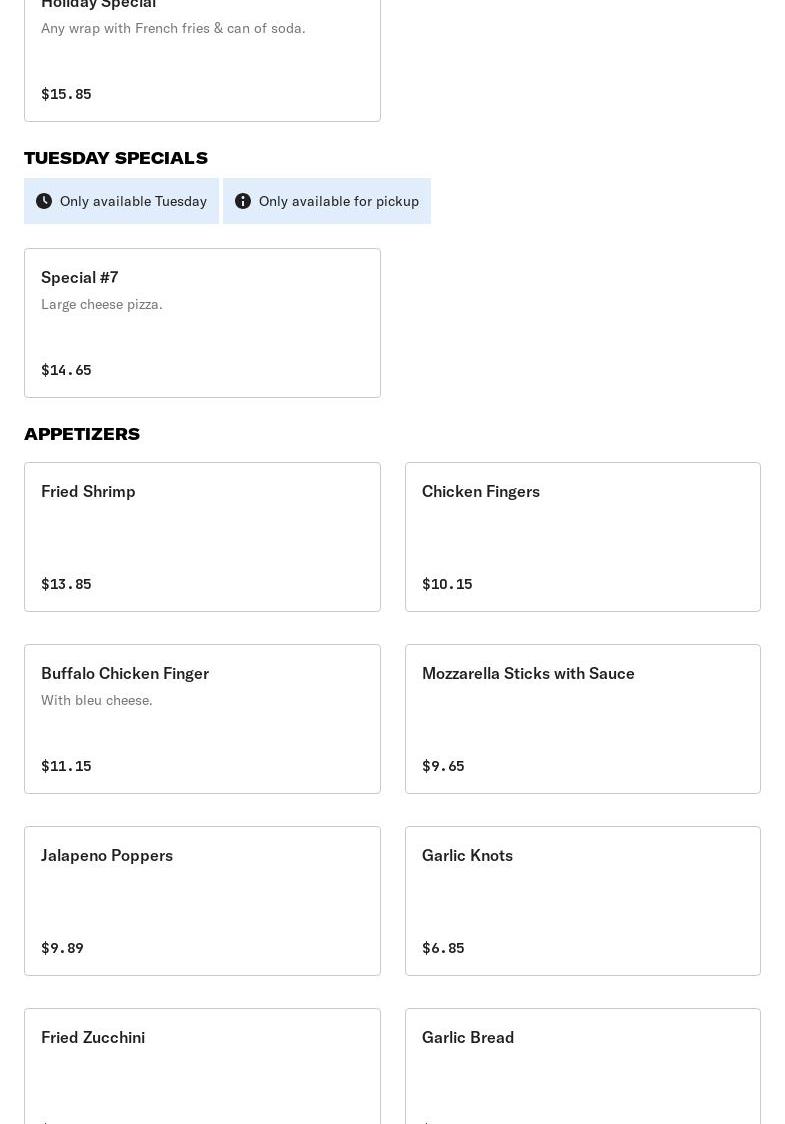
Task: Click the With bleu cheese description
Action: tap(97, 700)
